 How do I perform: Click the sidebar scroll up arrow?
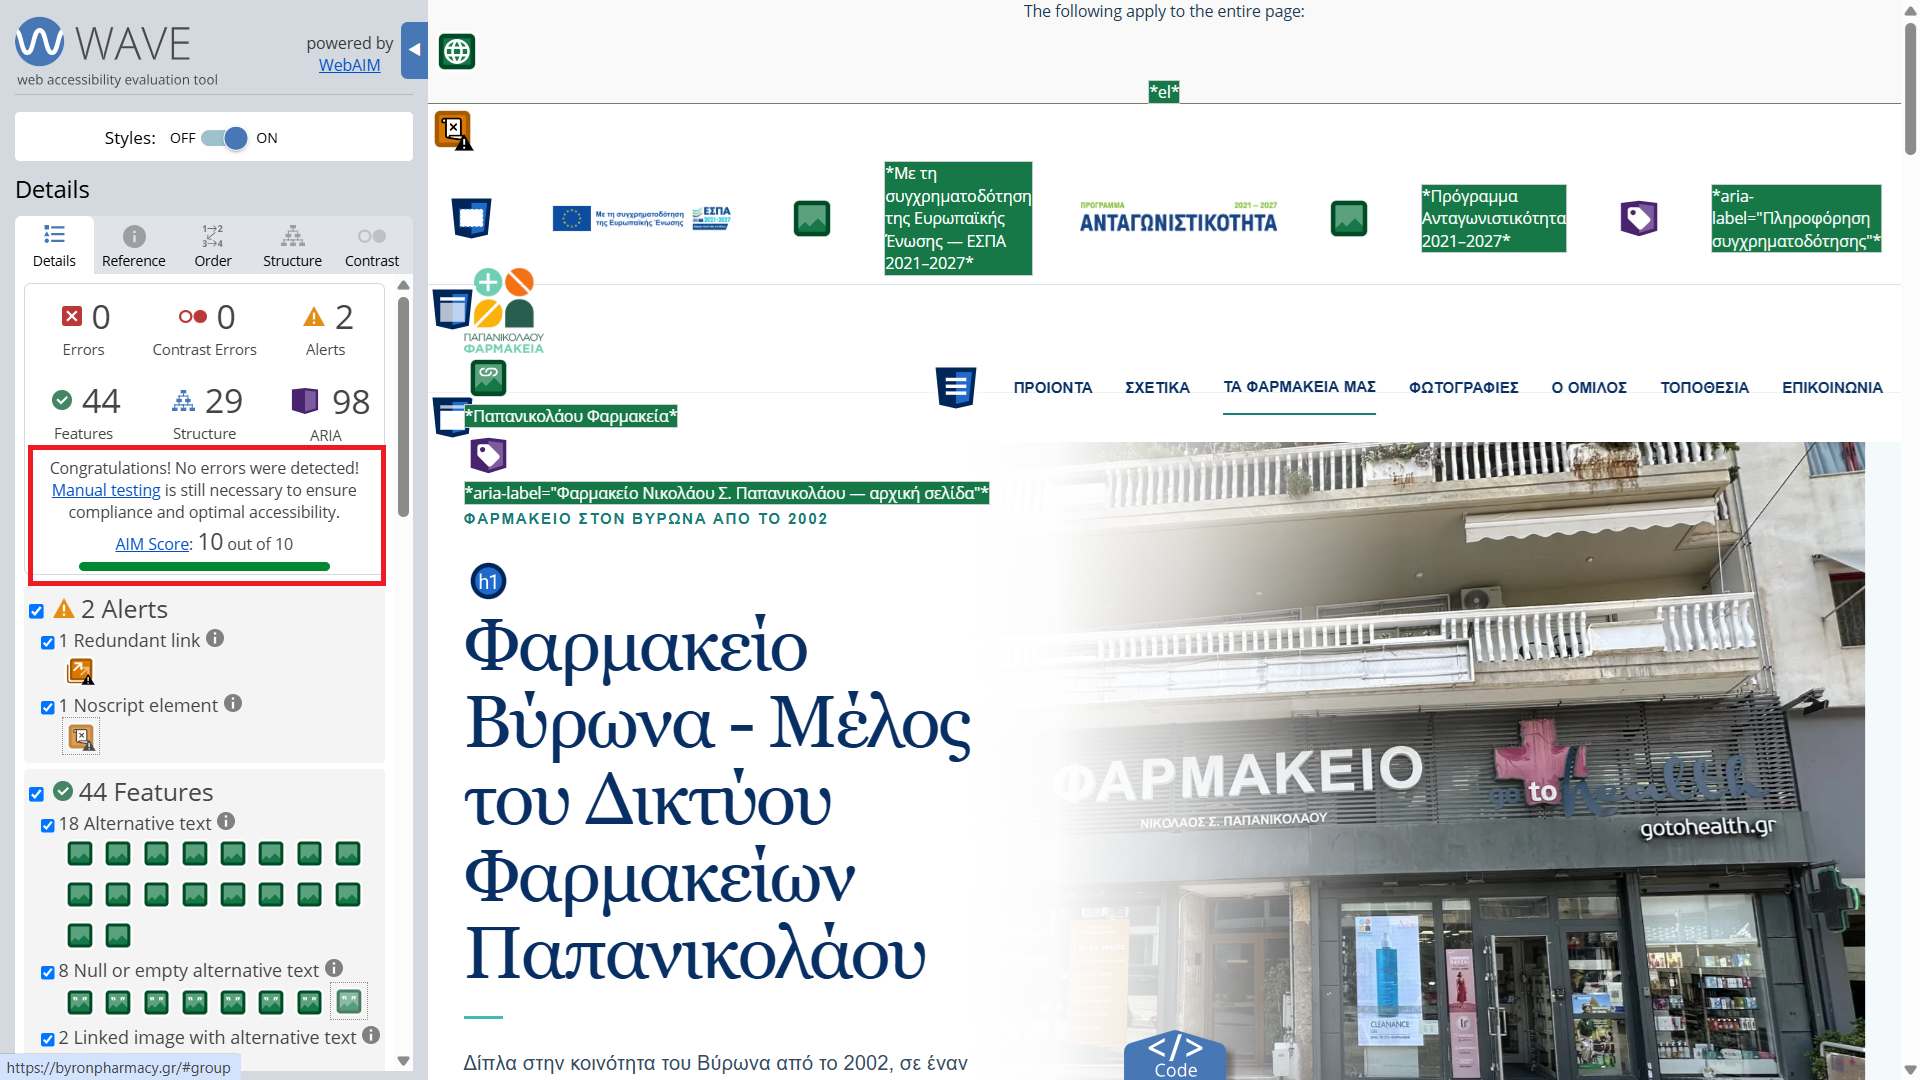pyautogui.click(x=404, y=286)
